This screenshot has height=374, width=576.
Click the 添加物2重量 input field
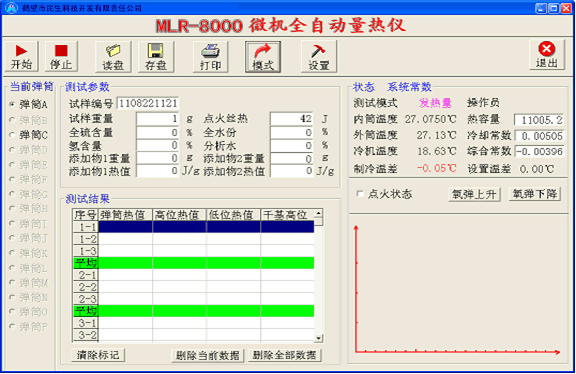(292, 158)
